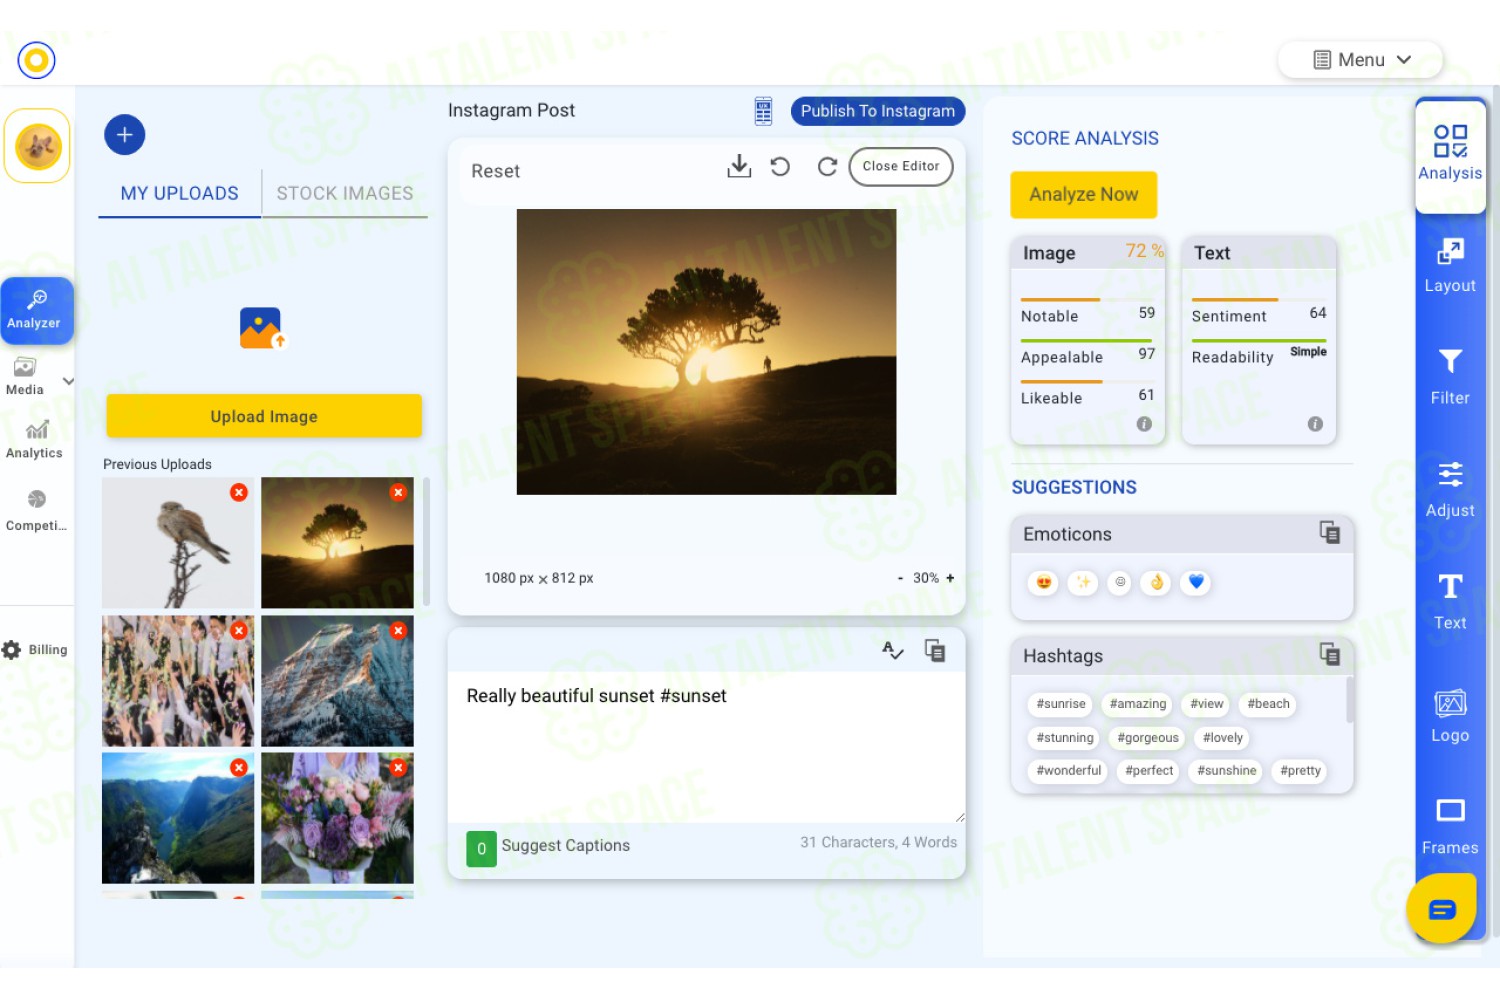1500x1000 pixels.
Task: Delete the snowy mountain upload
Action: (398, 630)
